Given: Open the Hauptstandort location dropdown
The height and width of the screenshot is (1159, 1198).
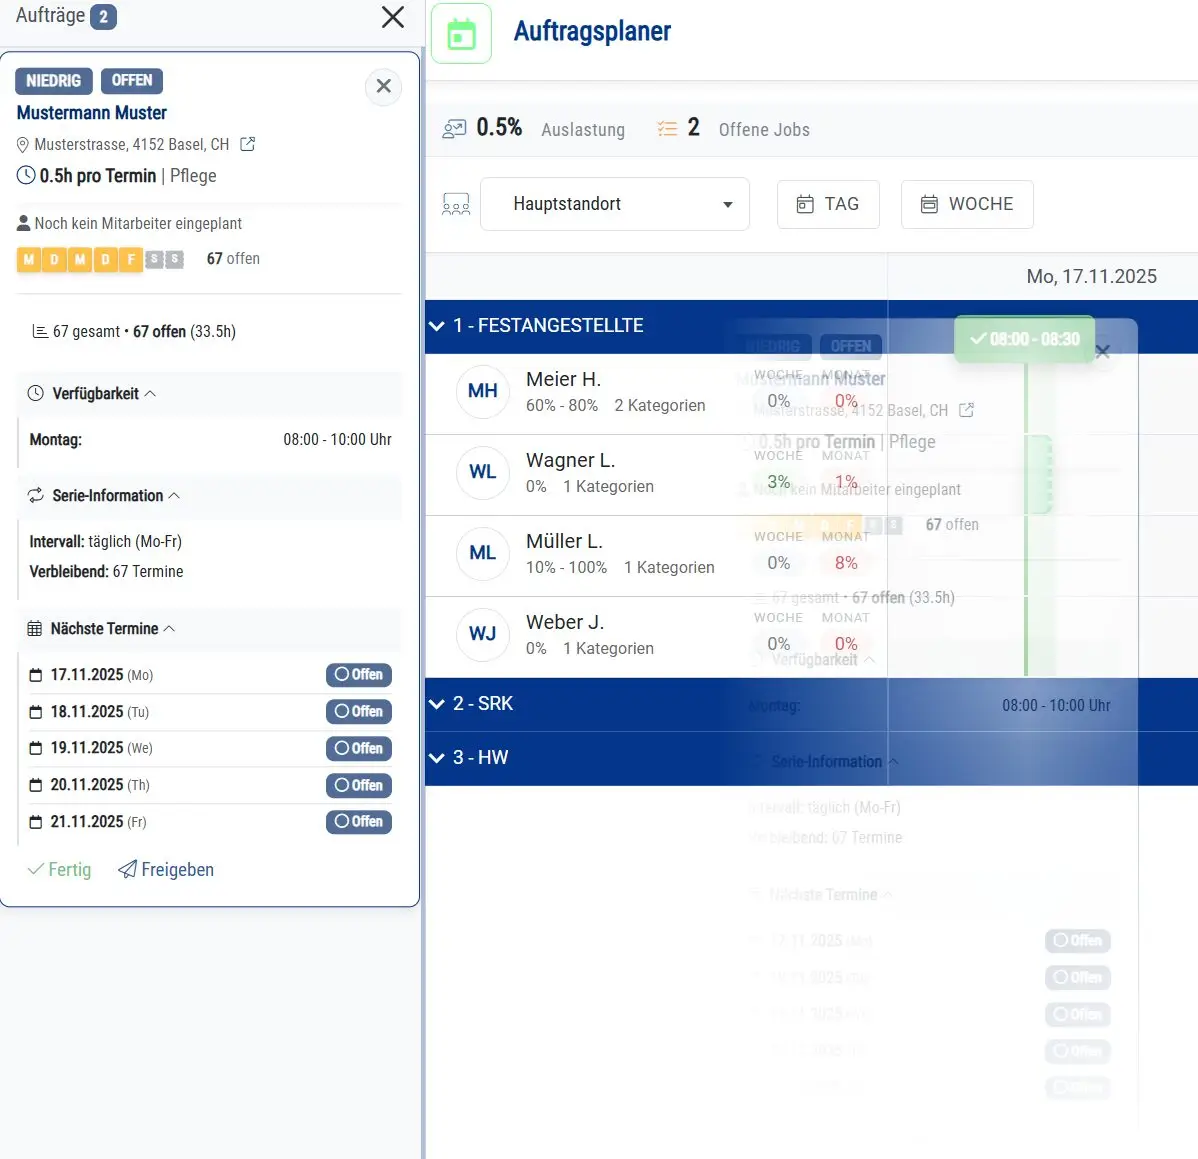Looking at the screenshot, I should [x=614, y=204].
